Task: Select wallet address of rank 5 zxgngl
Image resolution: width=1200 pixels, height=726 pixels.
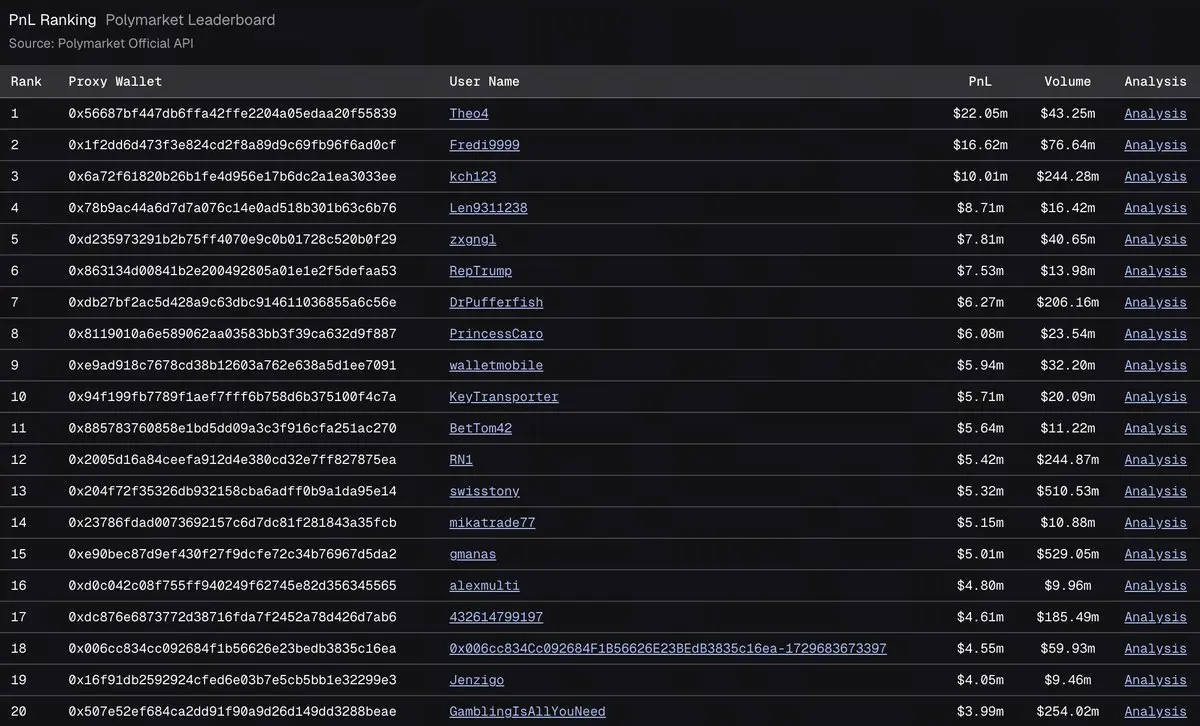Action: (232, 240)
